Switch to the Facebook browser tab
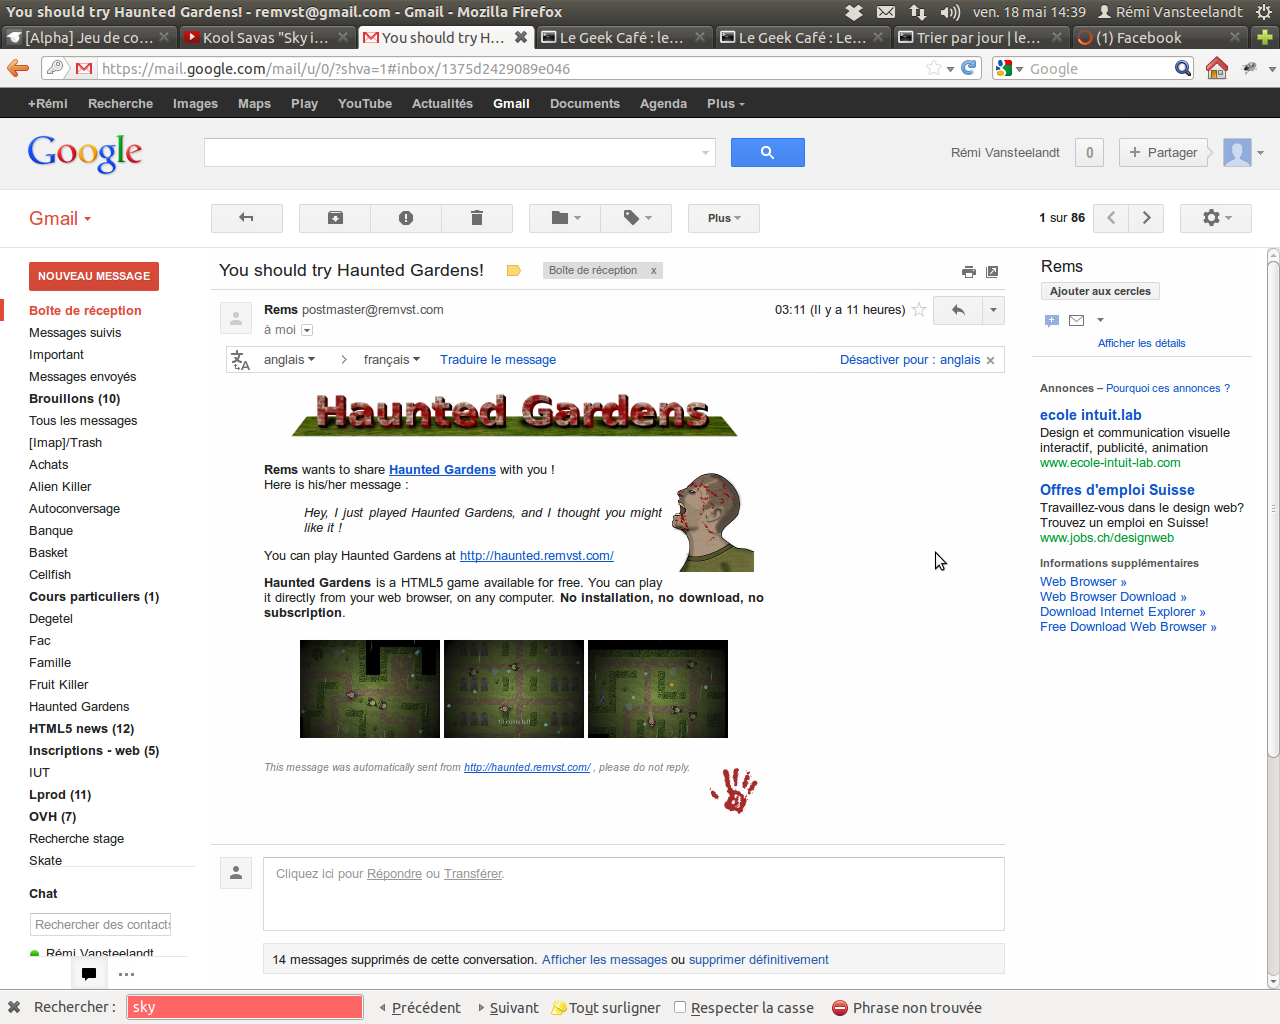 1148,38
